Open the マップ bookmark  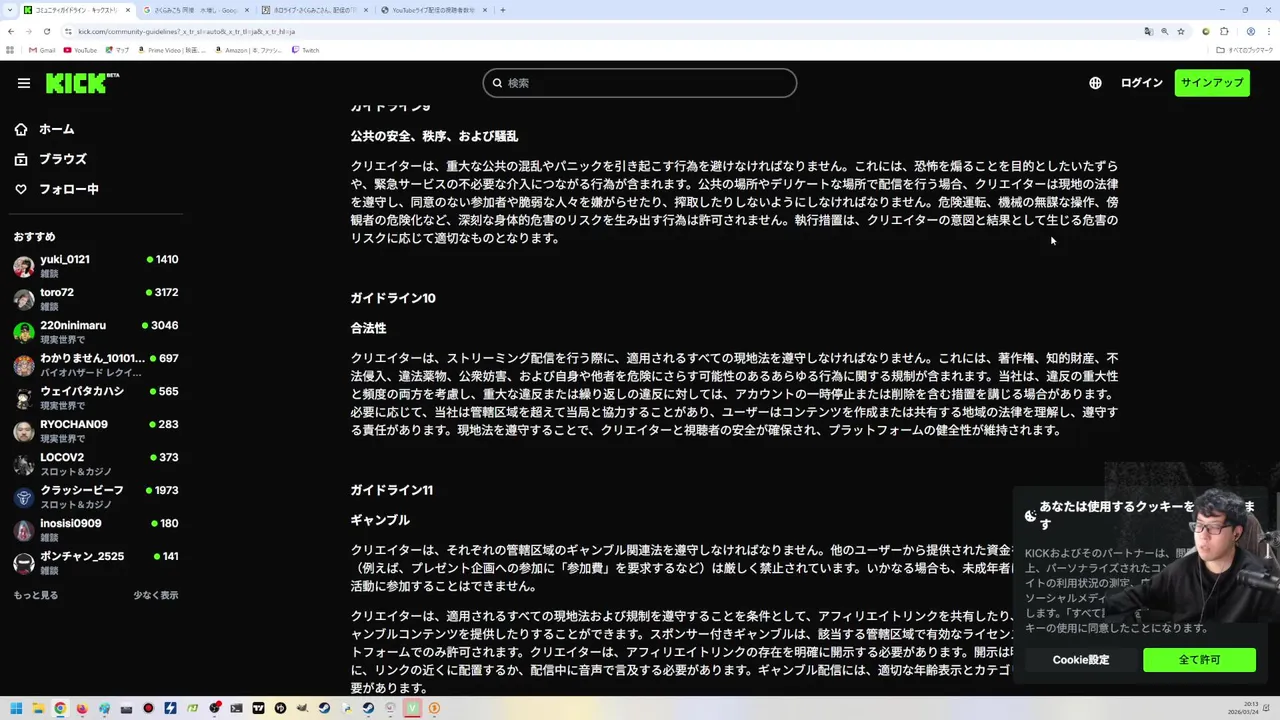pyautogui.click(x=117, y=50)
